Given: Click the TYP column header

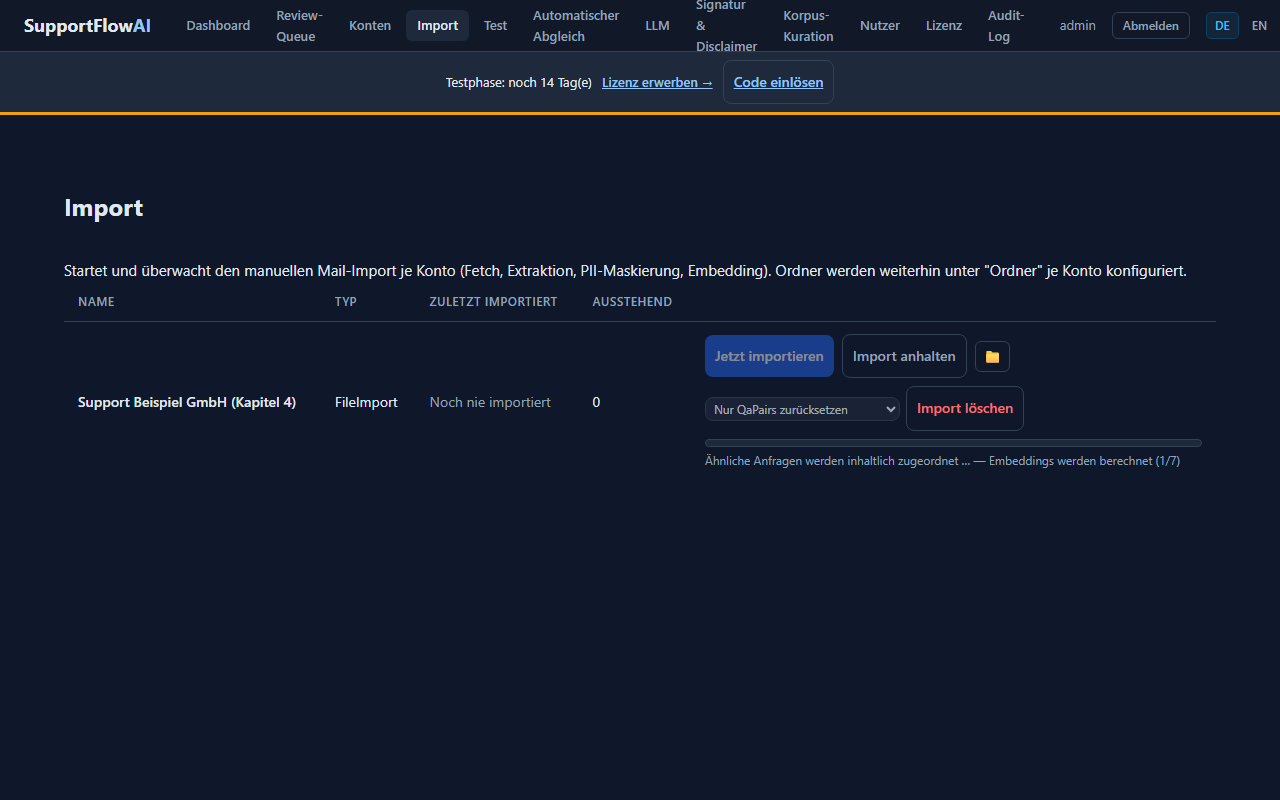Looking at the screenshot, I should coord(346,301).
